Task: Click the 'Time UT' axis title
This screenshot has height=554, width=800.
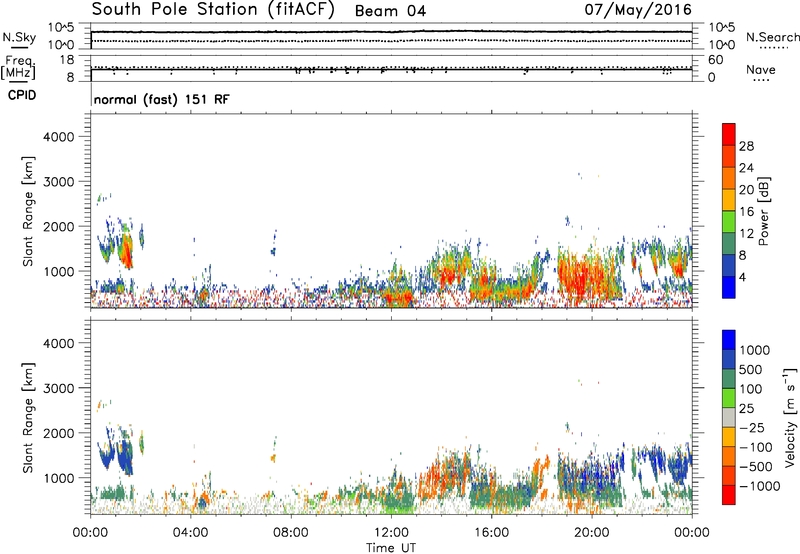Action: [x=391, y=548]
